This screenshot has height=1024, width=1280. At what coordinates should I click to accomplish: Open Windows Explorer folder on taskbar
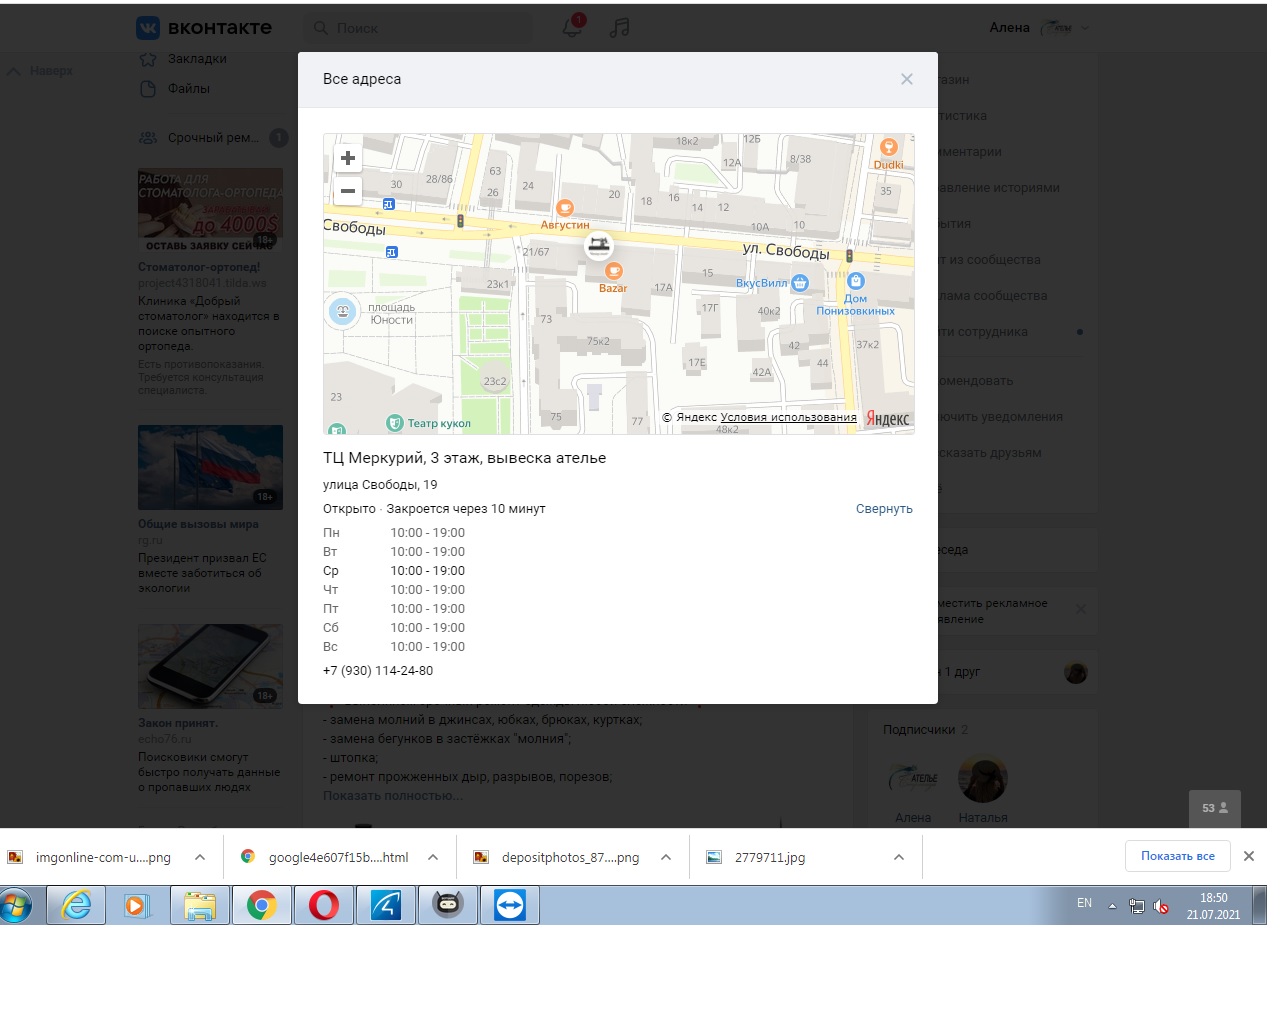pyautogui.click(x=200, y=906)
